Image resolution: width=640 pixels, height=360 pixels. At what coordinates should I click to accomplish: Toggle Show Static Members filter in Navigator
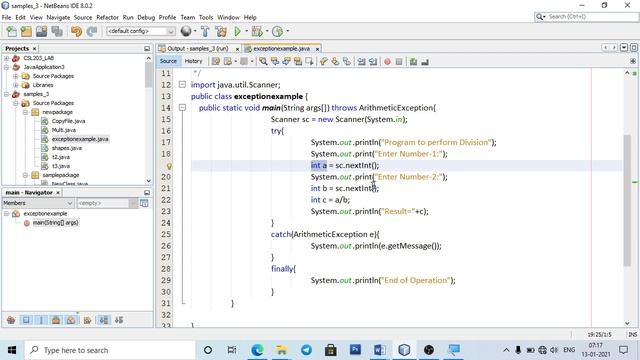(x=41, y=320)
